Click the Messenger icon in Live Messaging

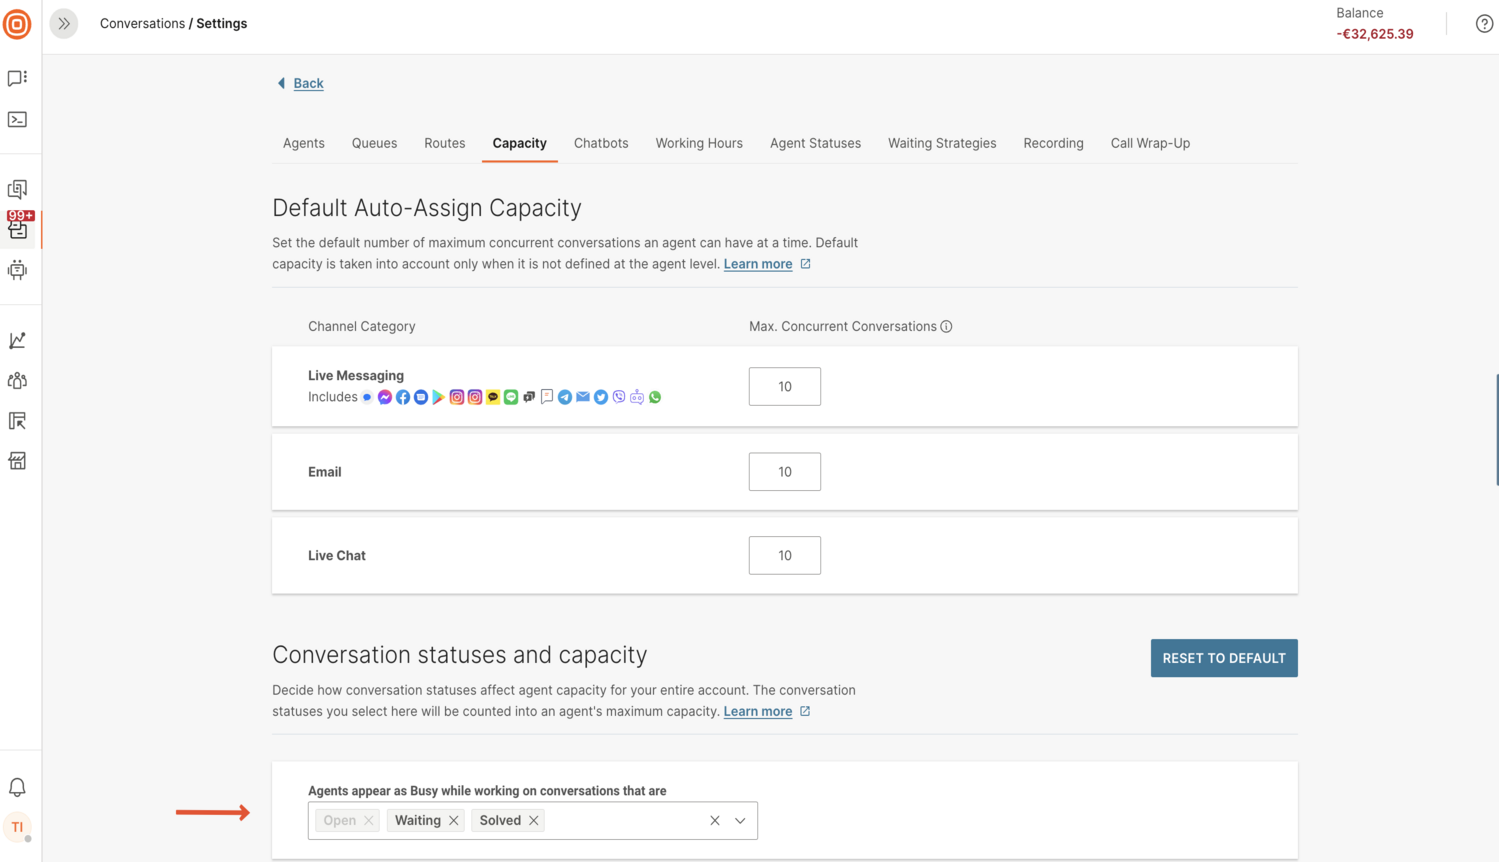pos(385,397)
